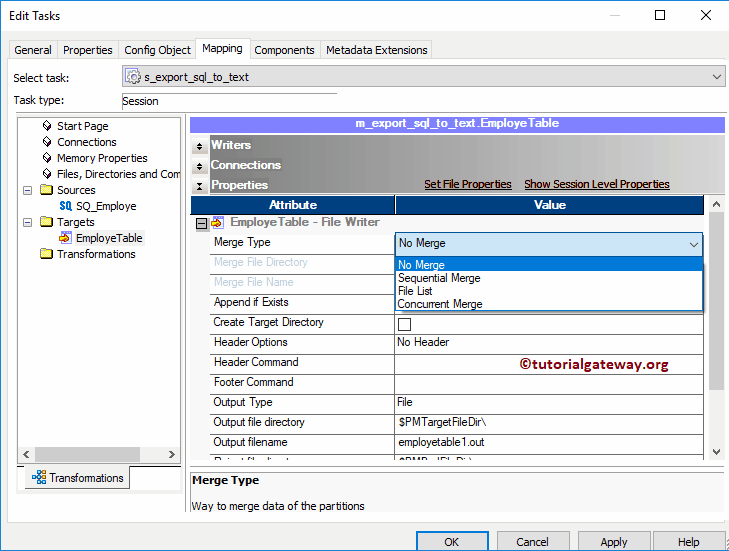This screenshot has height=551, width=729.
Task: Click the Connections diamond icon
Action: pos(47,141)
